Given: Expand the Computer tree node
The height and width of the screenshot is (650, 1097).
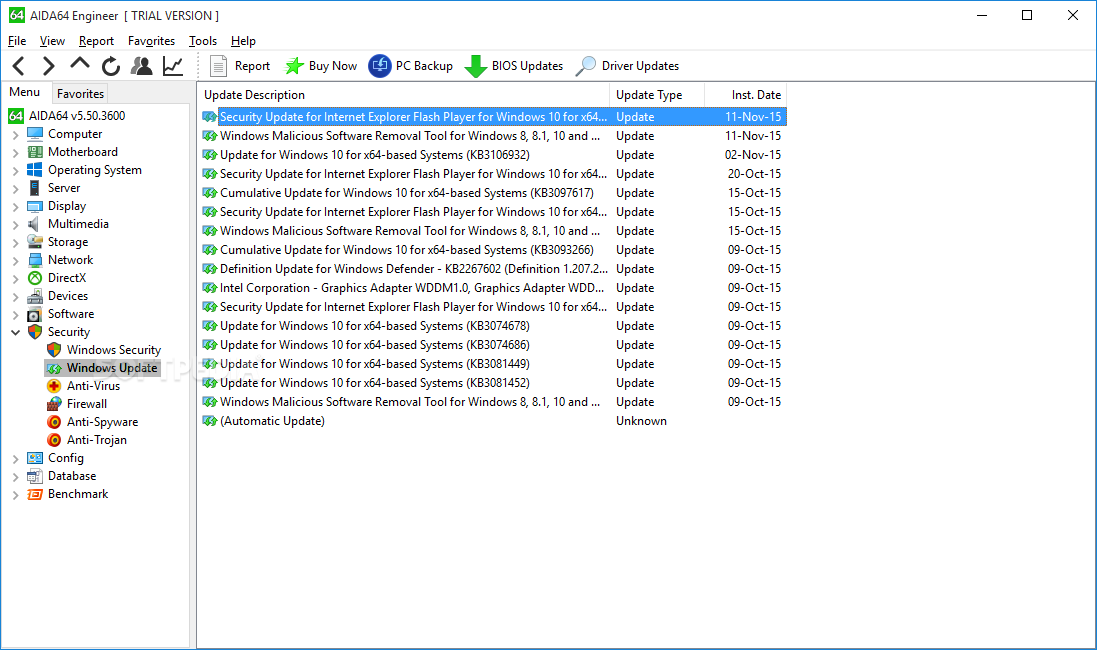Looking at the screenshot, I should (x=15, y=134).
